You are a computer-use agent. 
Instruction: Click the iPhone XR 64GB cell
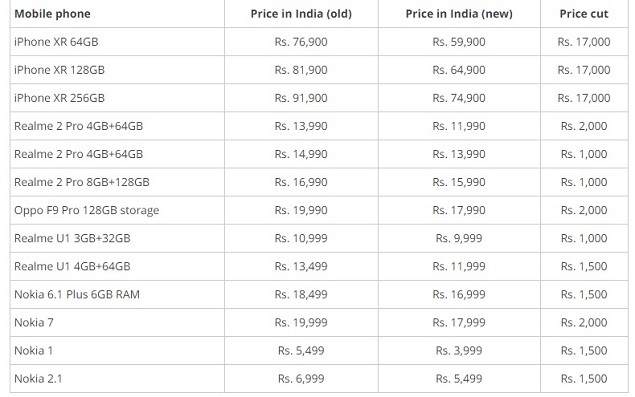(x=56, y=42)
